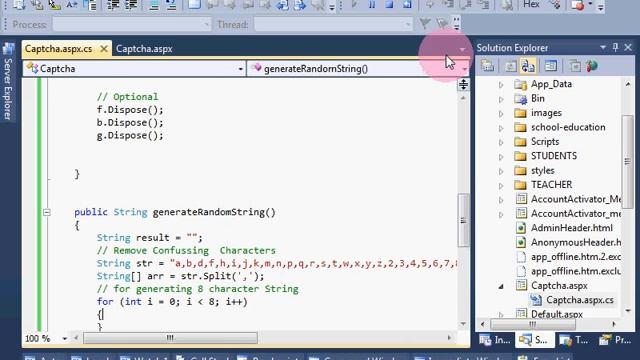Viewport: 640px width, 360px height.
Task: Select Captcha.aspx.cs in Solution Explorer
Action: pos(580,300)
